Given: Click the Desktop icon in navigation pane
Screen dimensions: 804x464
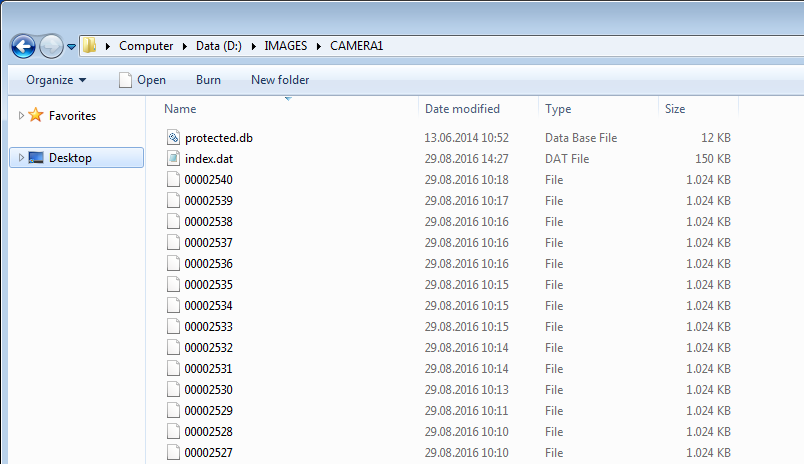Looking at the screenshot, I should click(x=36, y=158).
